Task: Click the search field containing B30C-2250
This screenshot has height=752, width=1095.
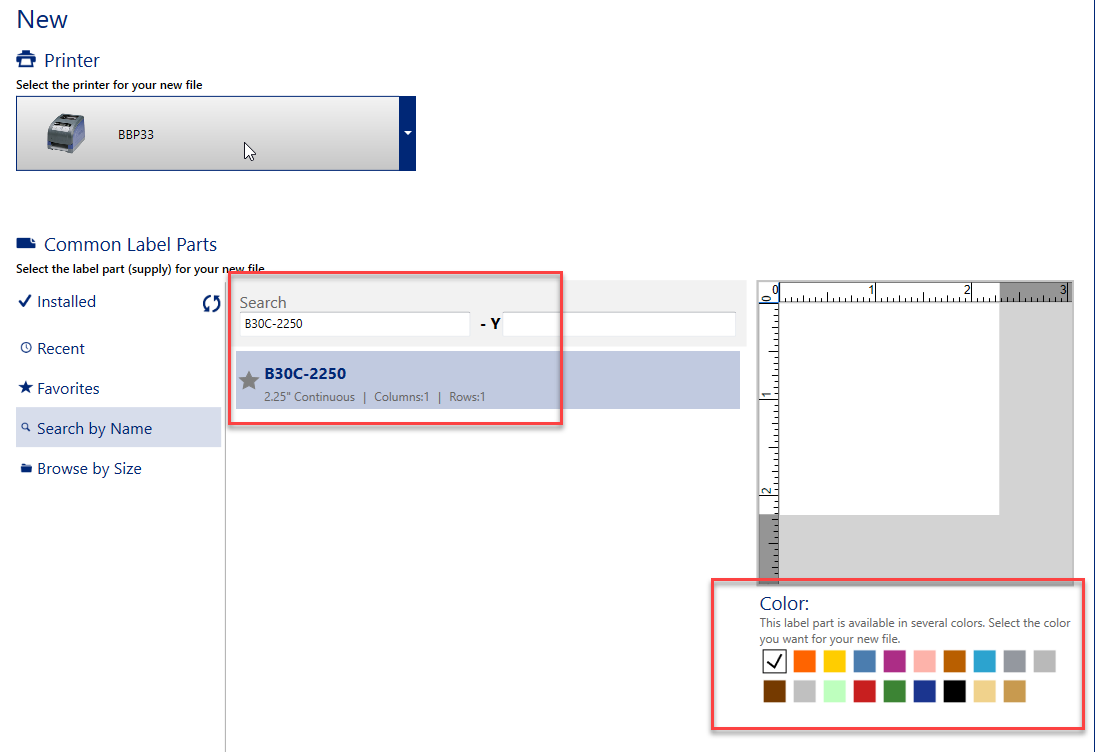Action: [x=353, y=324]
